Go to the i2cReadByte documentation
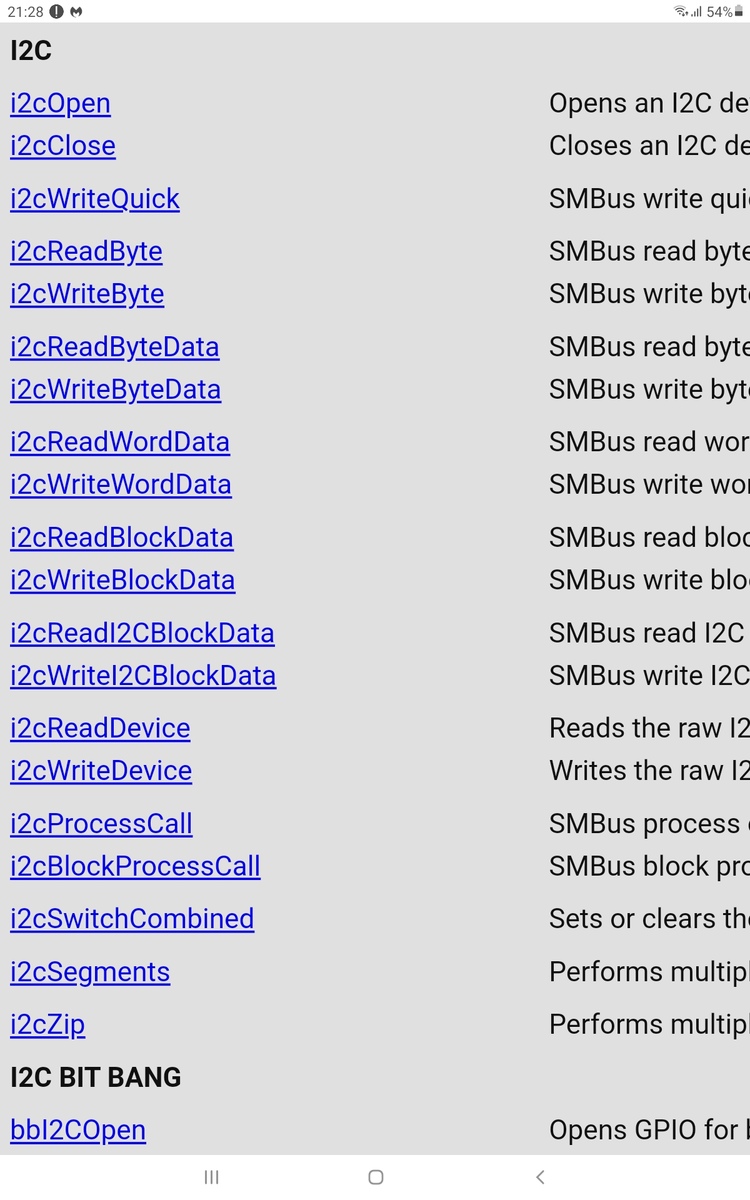 pos(86,252)
